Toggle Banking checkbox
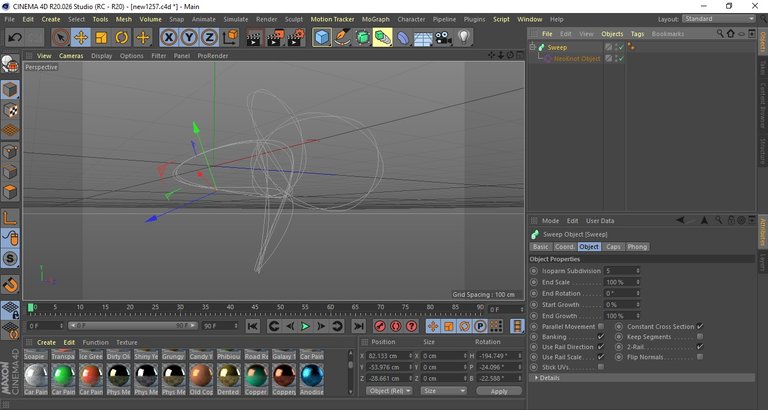 [x=601, y=337]
